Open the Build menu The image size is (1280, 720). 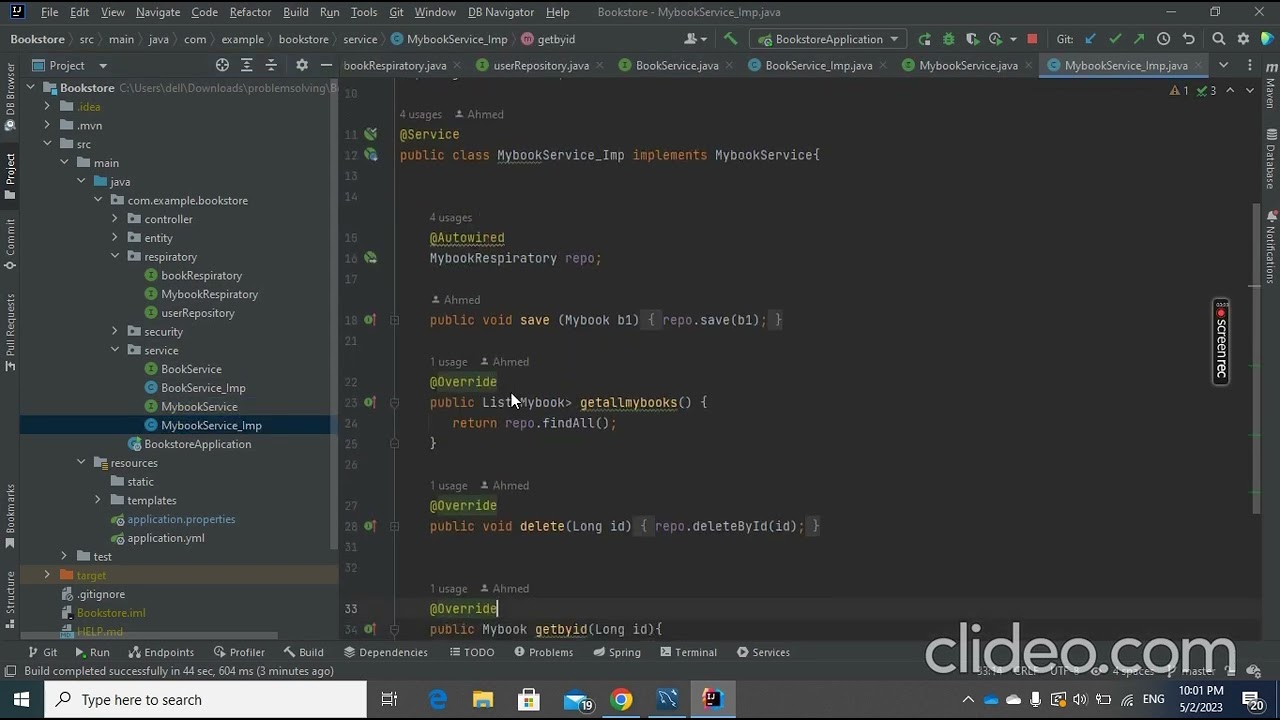pos(296,12)
